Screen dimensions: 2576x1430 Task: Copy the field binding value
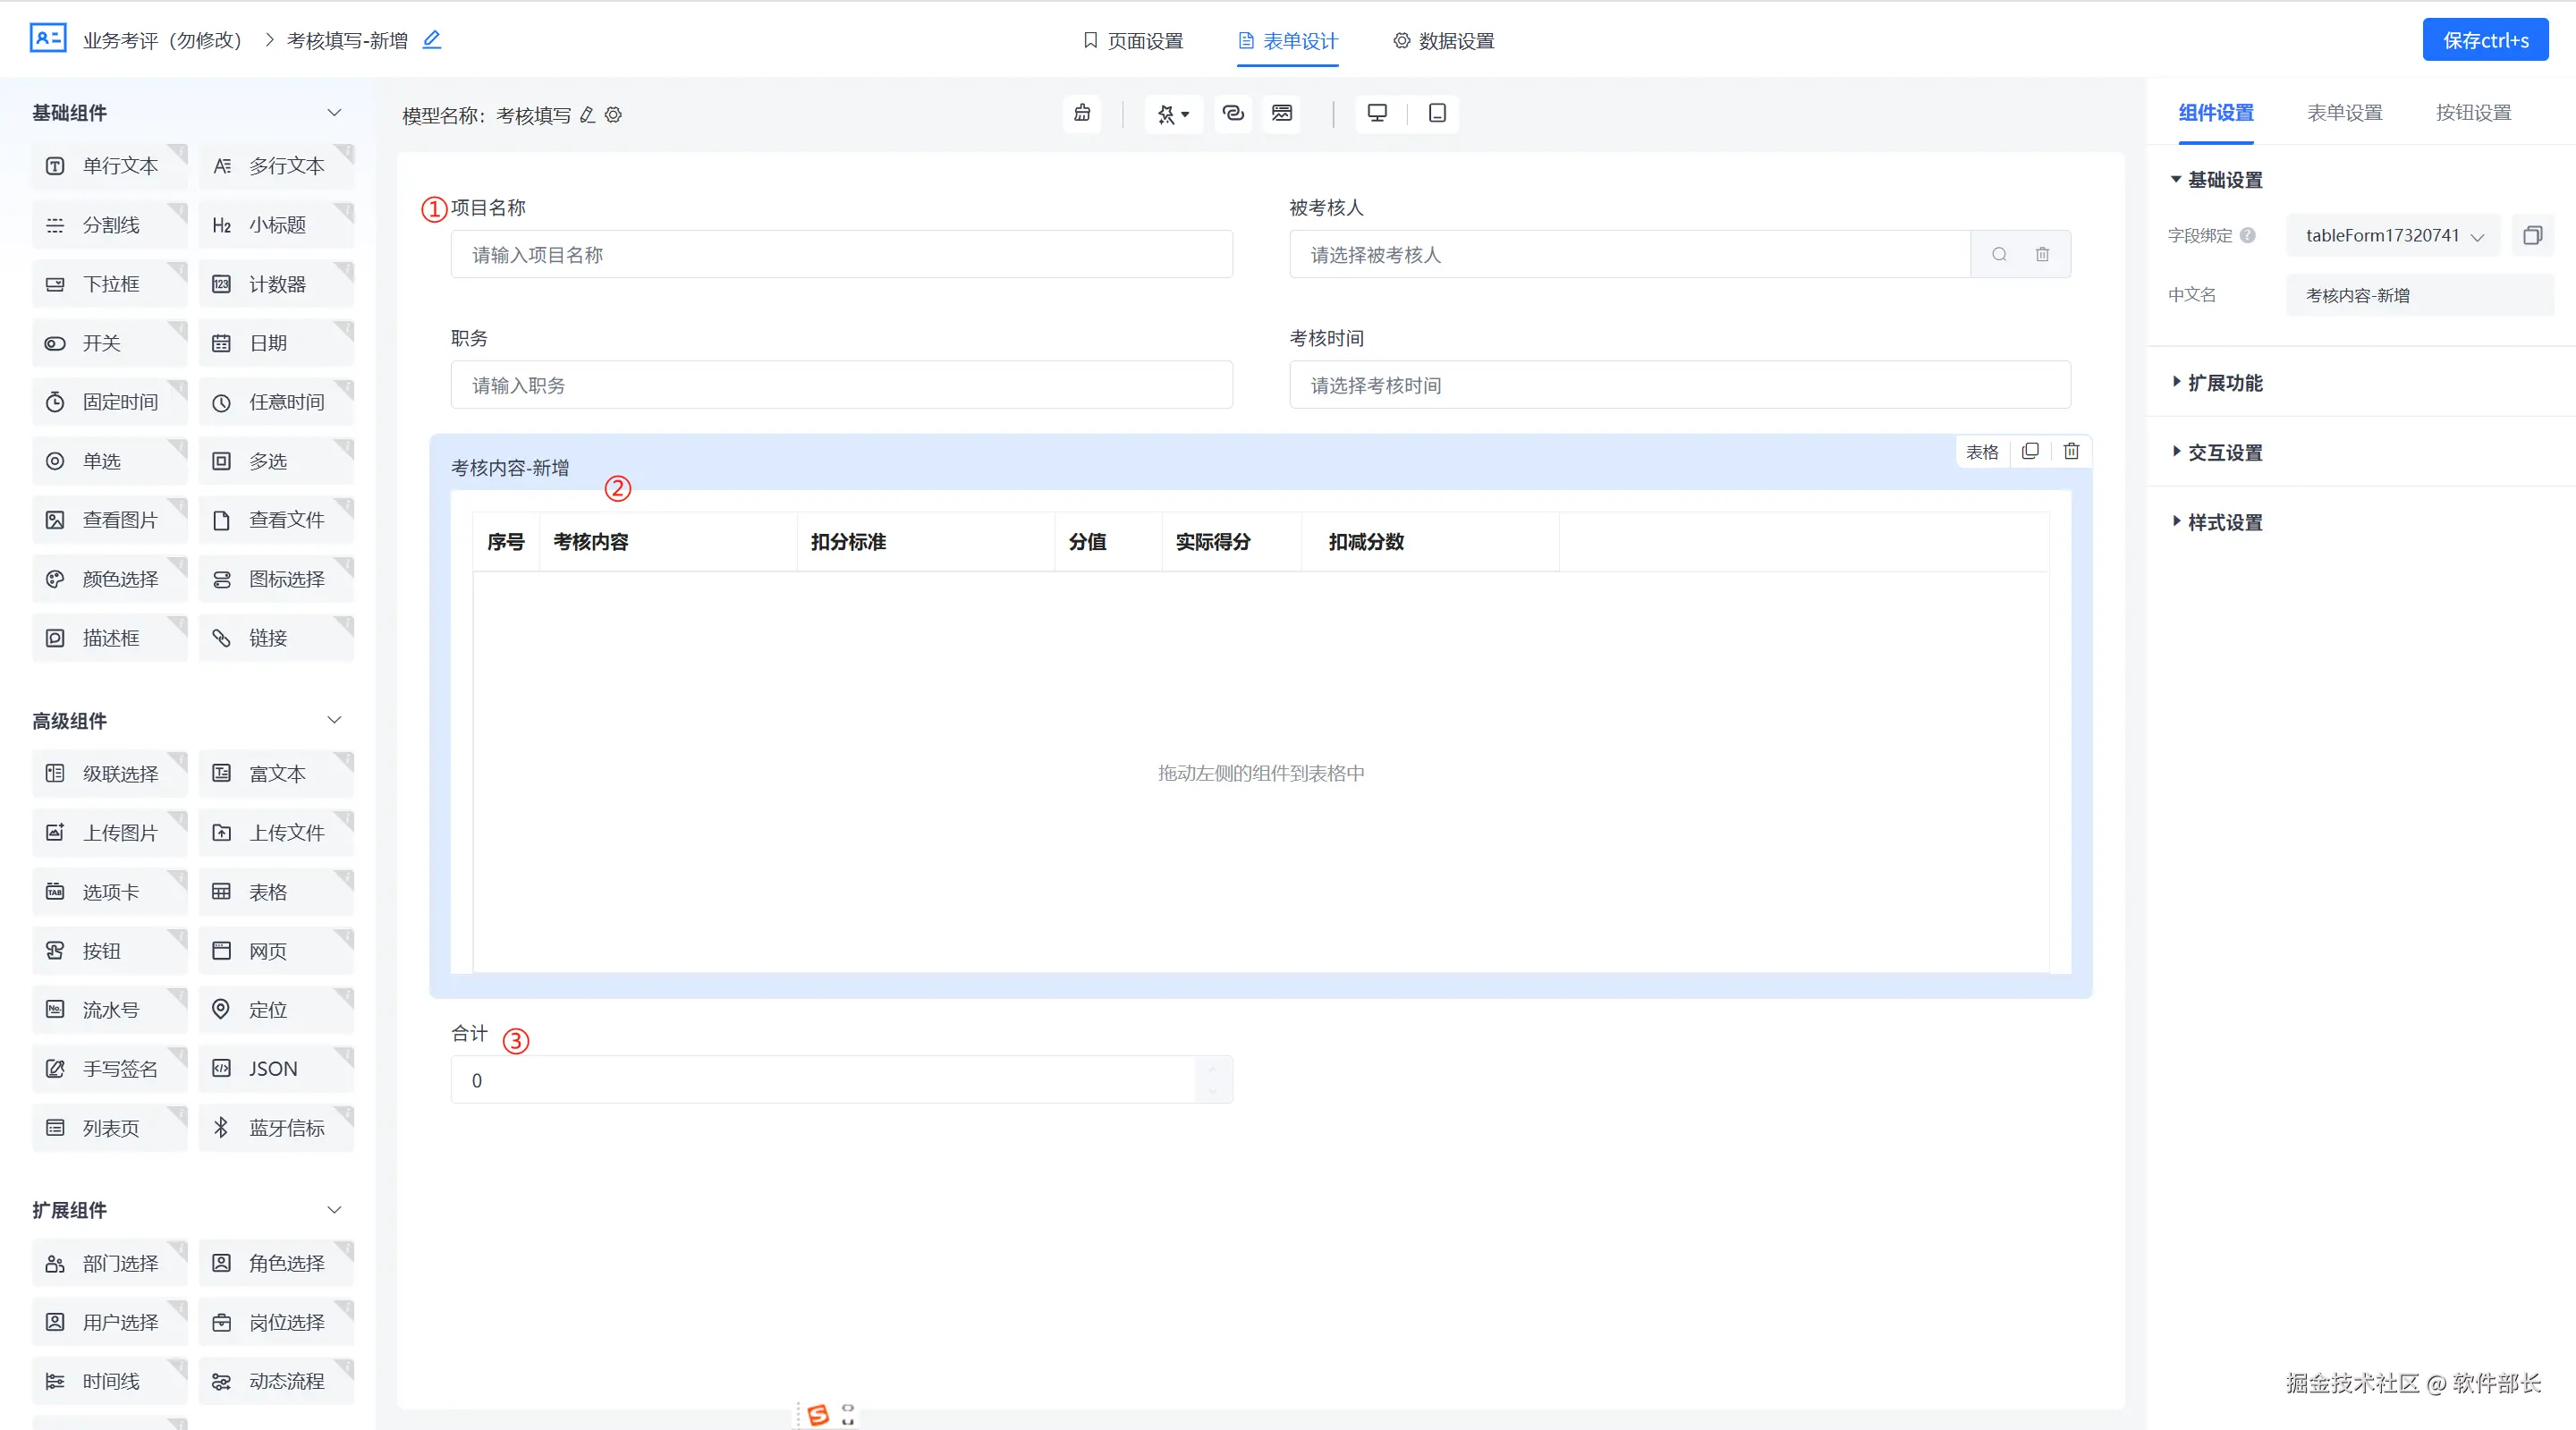(2532, 235)
